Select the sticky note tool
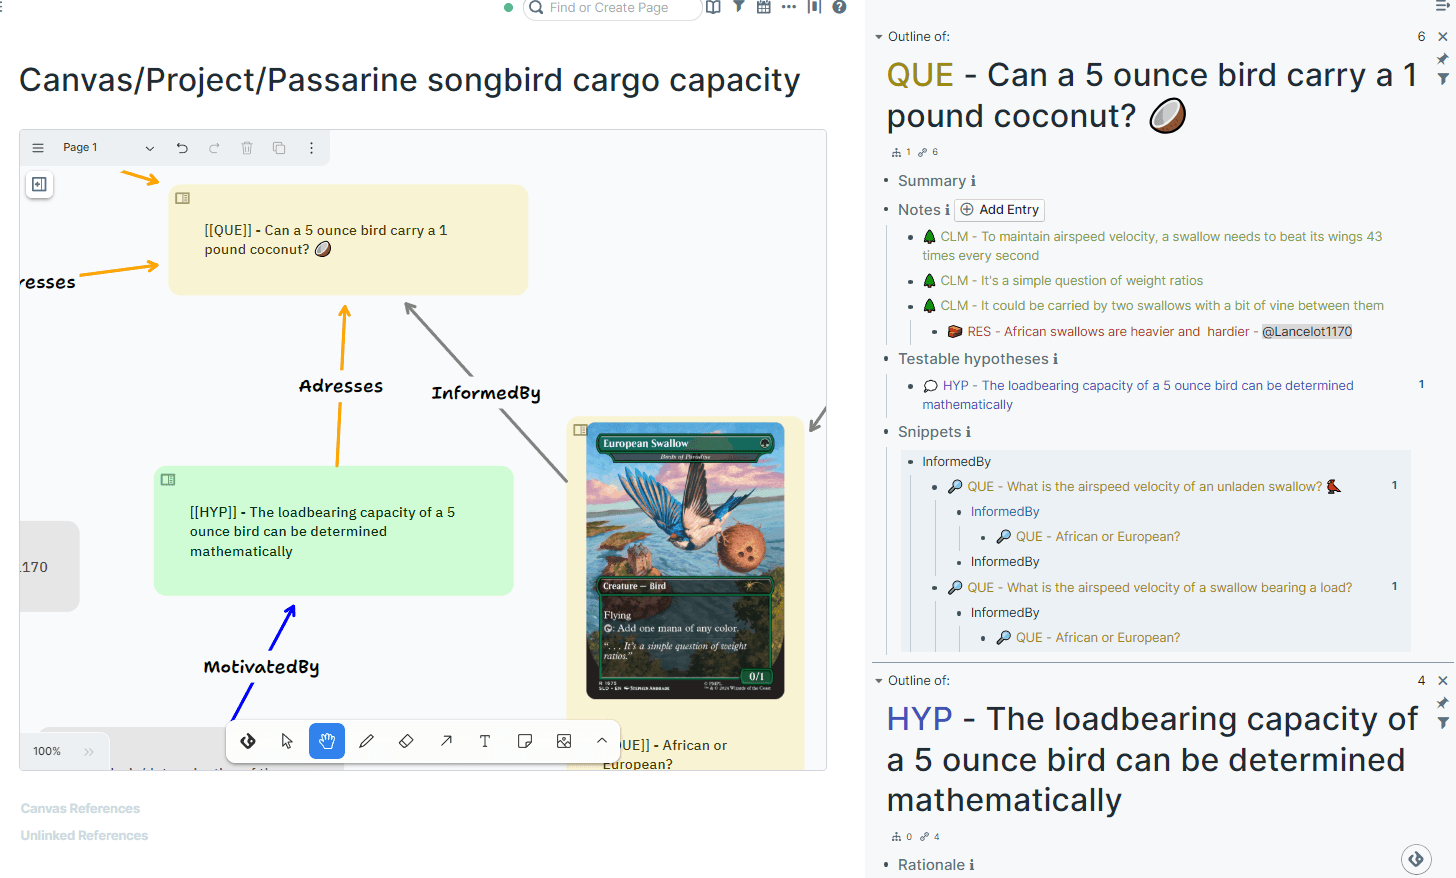Viewport: 1456px width, 878px height. point(525,741)
